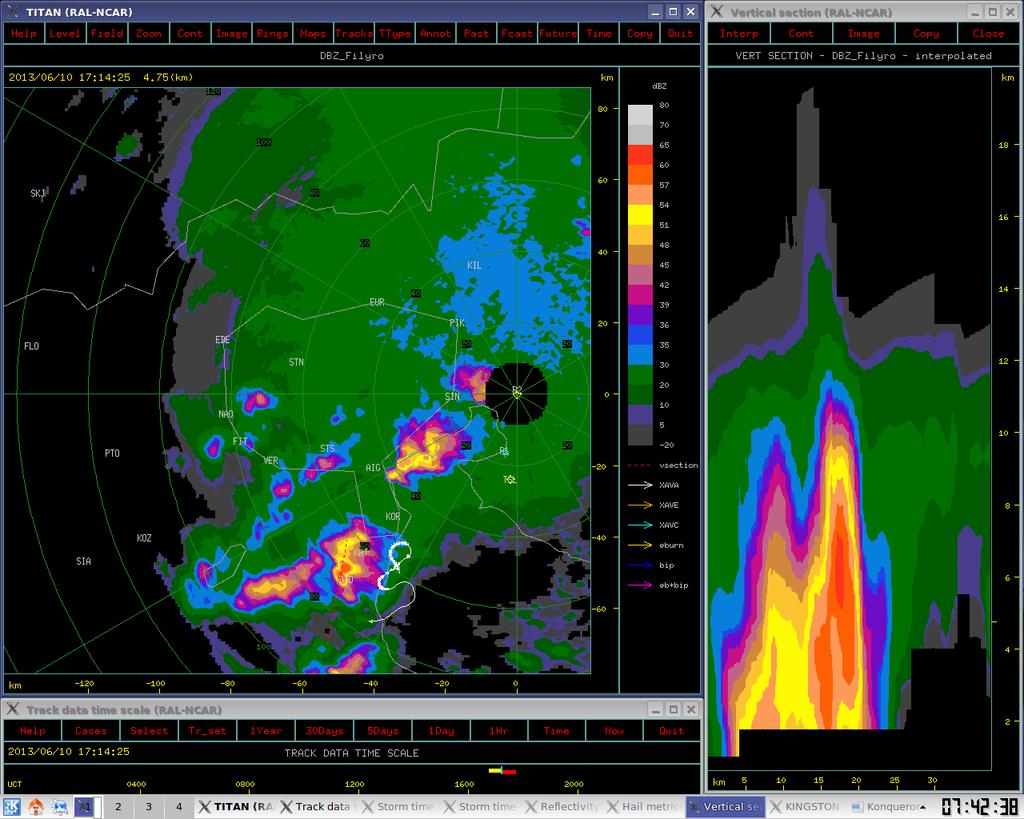This screenshot has height=819, width=1024.
Task: Click the yellow-red marker on the time scale
Action: (x=502, y=771)
